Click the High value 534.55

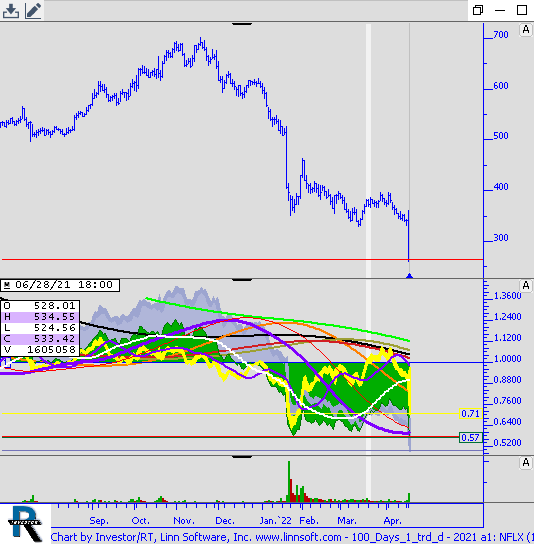(54, 317)
